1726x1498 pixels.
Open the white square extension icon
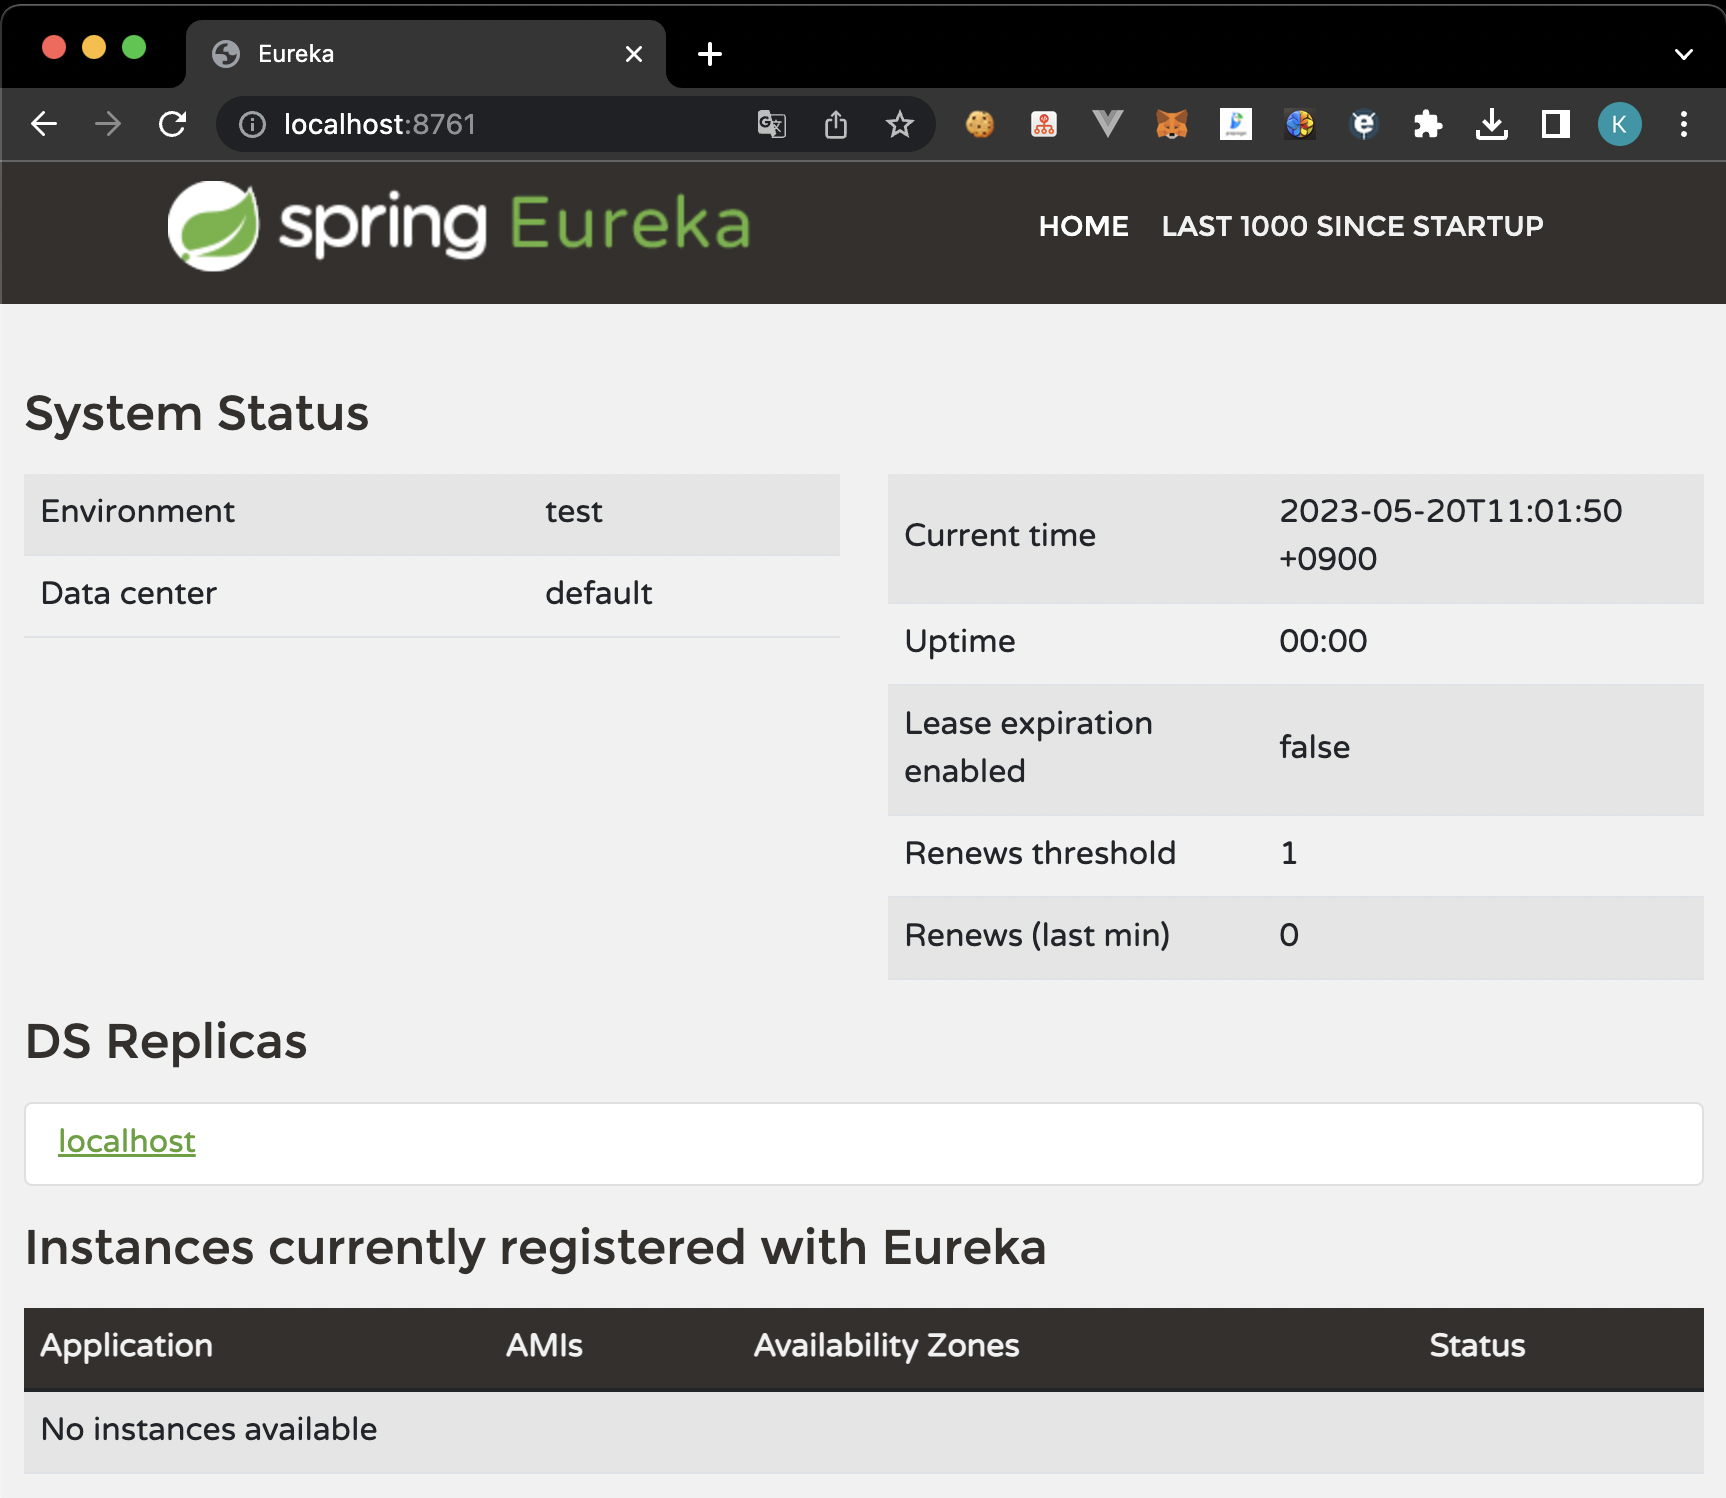[x=1236, y=124]
